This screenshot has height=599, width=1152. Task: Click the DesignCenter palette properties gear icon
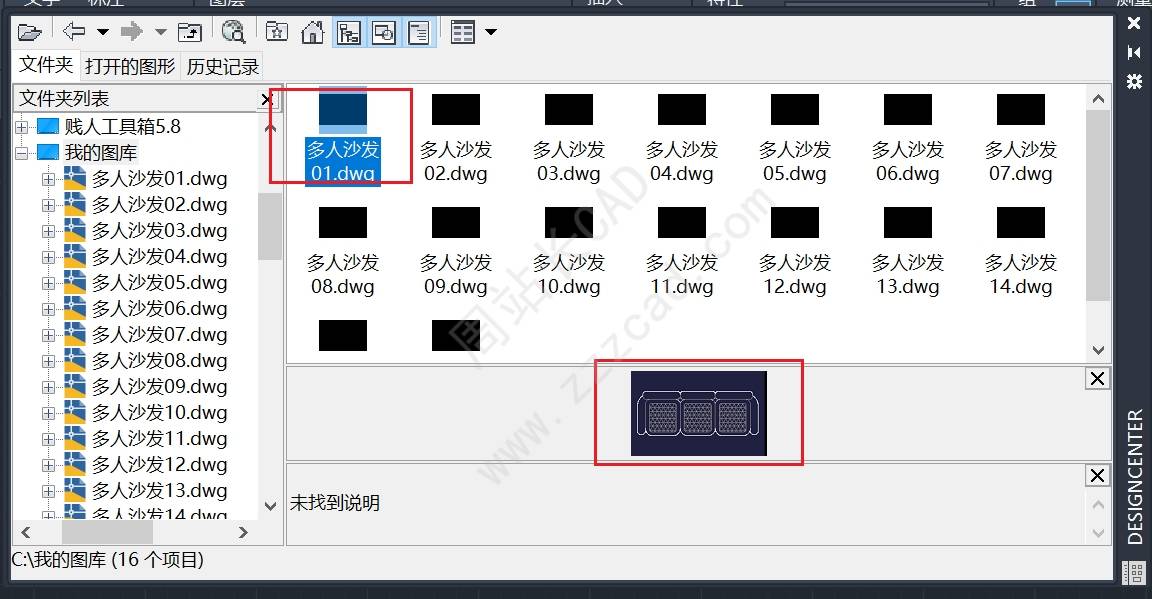1134,81
